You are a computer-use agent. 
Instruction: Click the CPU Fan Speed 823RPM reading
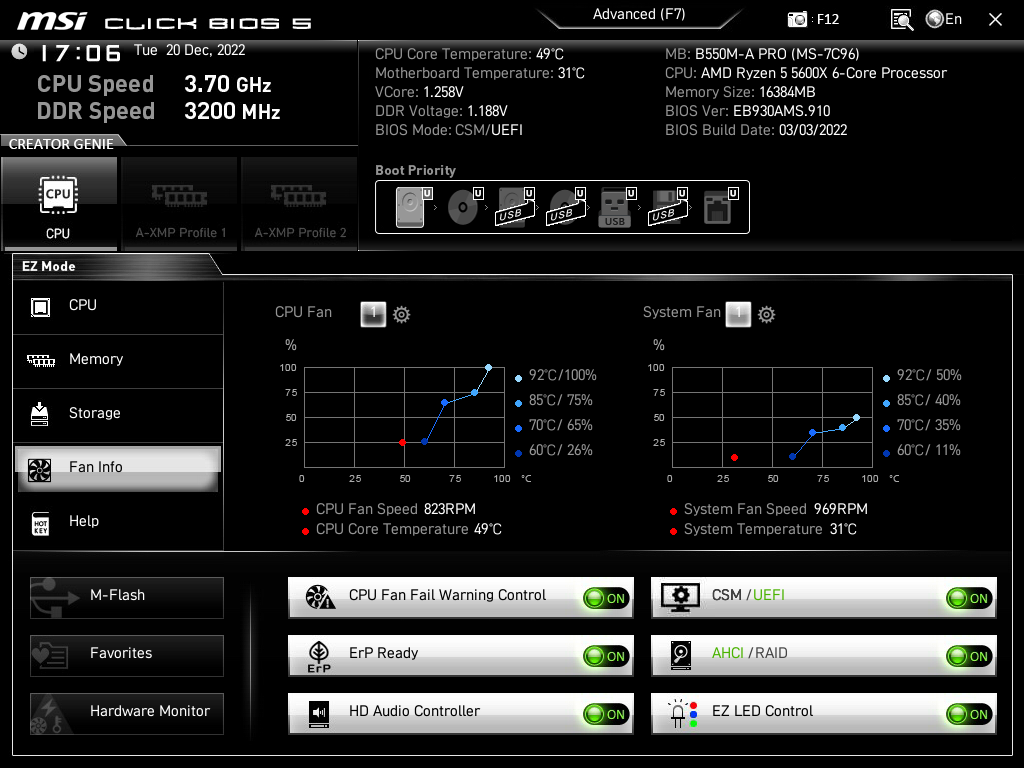coord(395,509)
